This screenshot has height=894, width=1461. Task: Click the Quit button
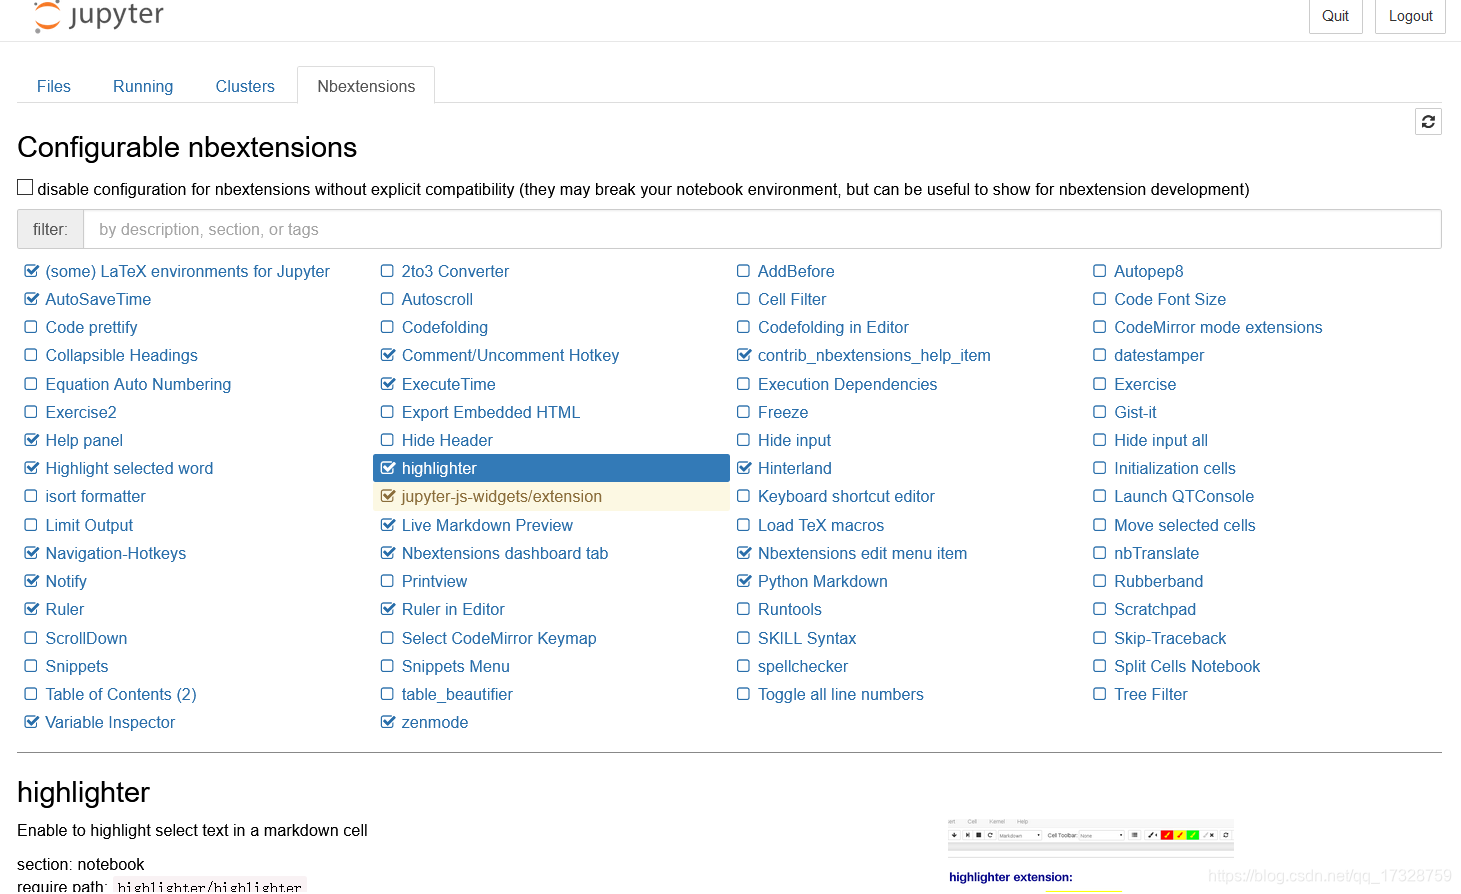pos(1335,16)
